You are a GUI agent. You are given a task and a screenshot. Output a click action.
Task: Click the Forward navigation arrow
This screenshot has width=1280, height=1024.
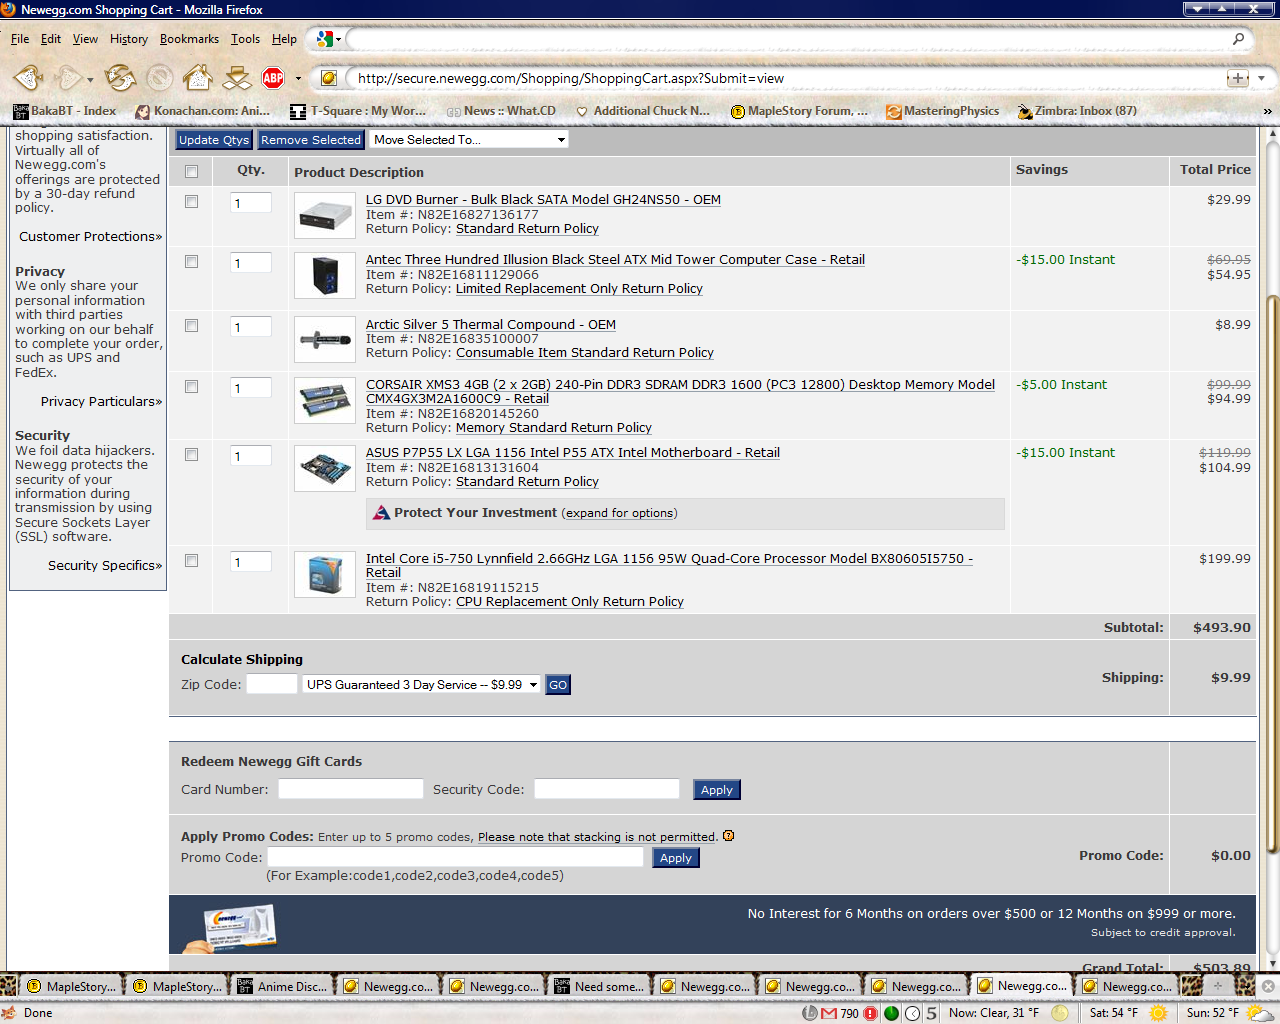[68, 77]
